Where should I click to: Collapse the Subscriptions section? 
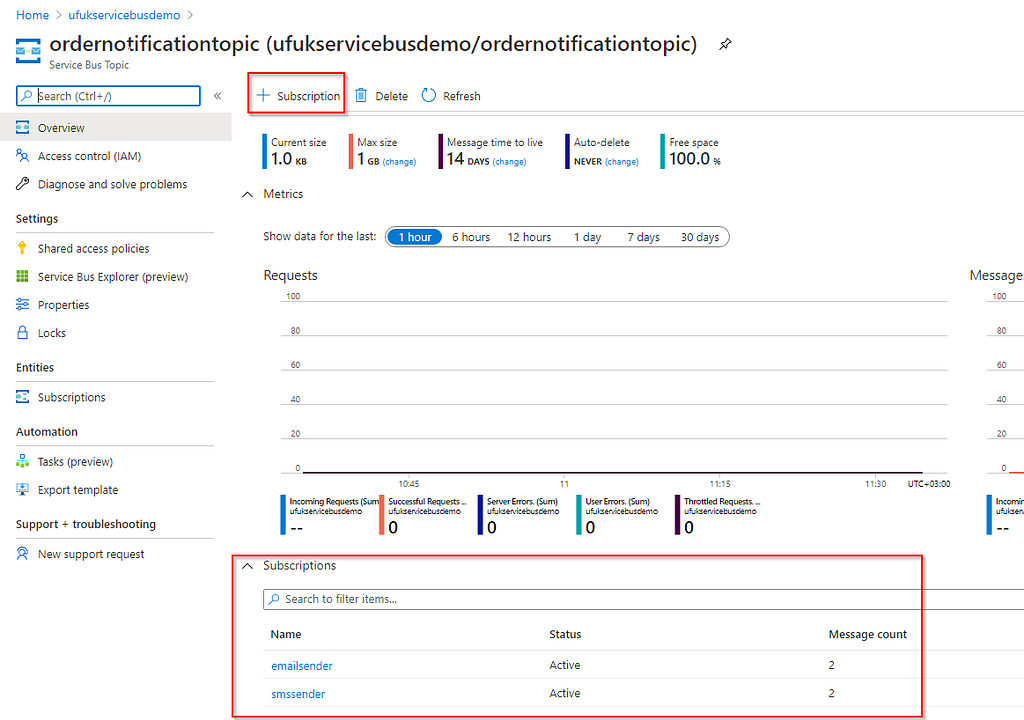point(248,566)
